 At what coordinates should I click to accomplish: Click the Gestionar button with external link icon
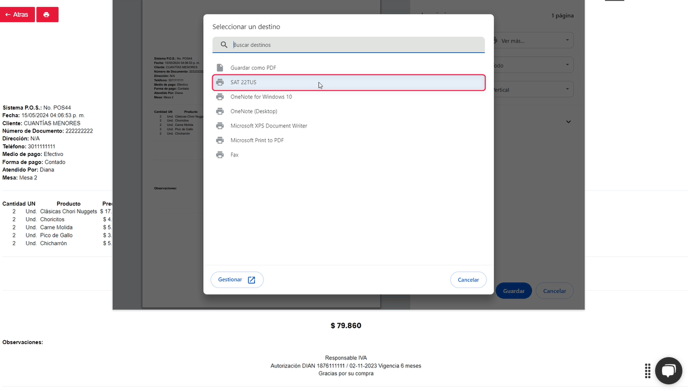coord(237,280)
